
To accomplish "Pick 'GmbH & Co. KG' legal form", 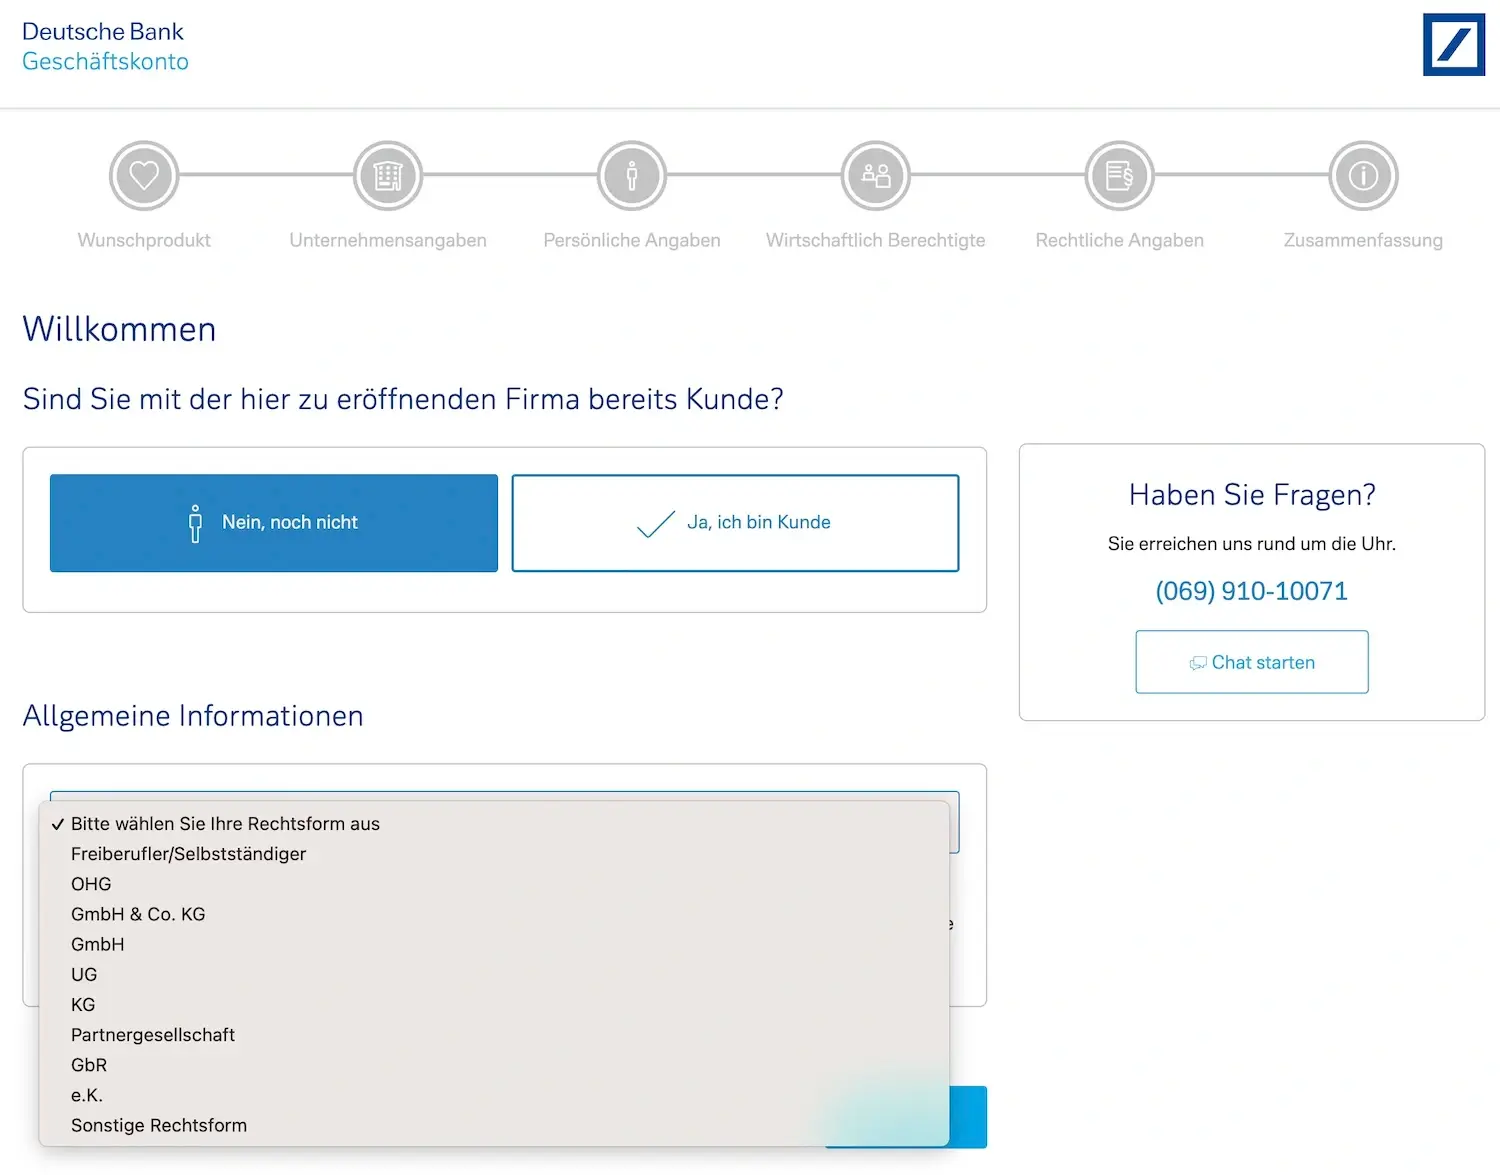I will 494,914.
